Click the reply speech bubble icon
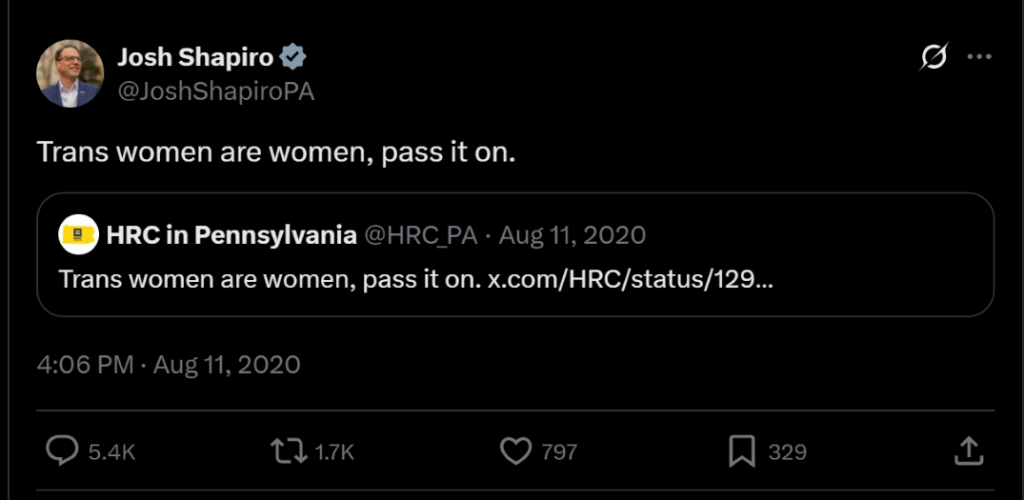The width and height of the screenshot is (1024, 500). (62, 452)
